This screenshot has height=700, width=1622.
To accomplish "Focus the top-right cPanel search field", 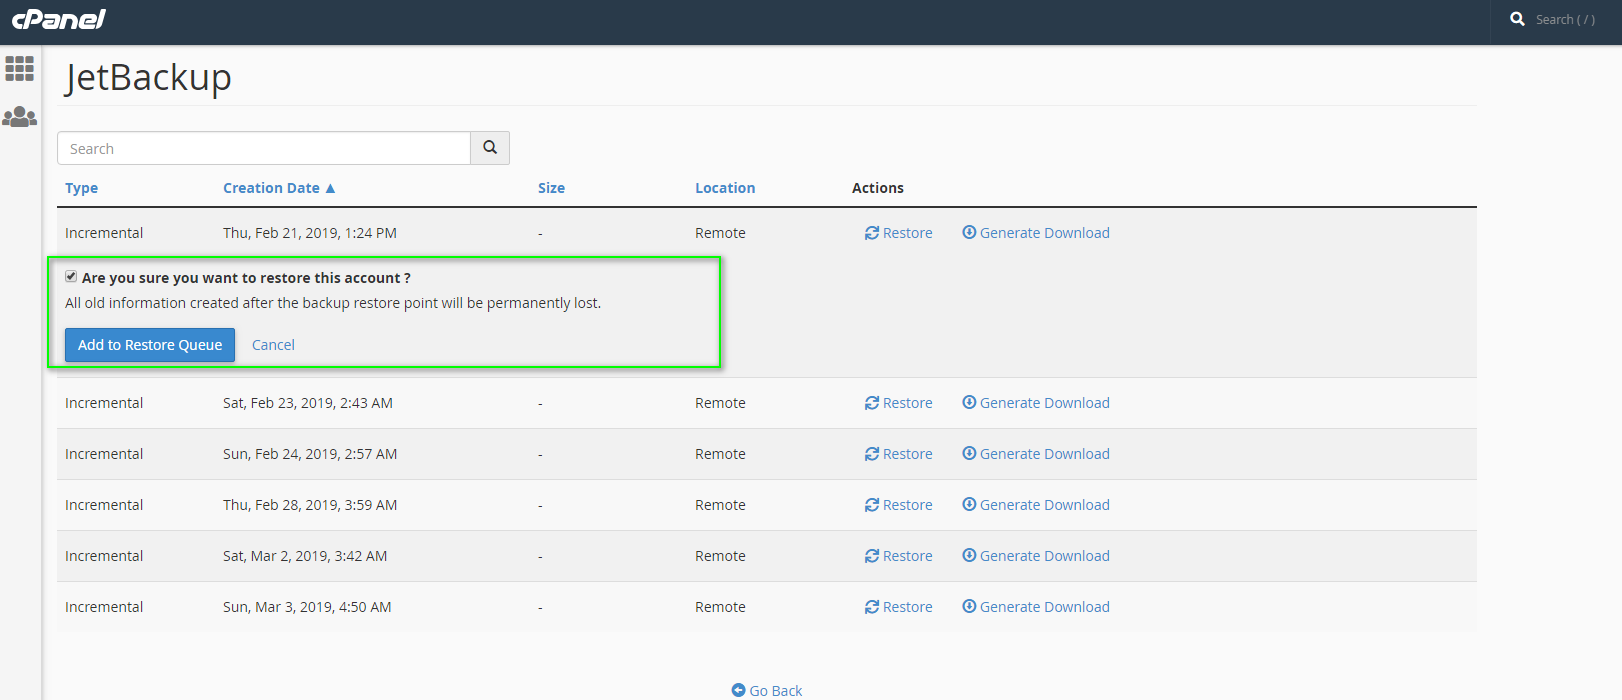I will pyautogui.click(x=1566, y=19).
